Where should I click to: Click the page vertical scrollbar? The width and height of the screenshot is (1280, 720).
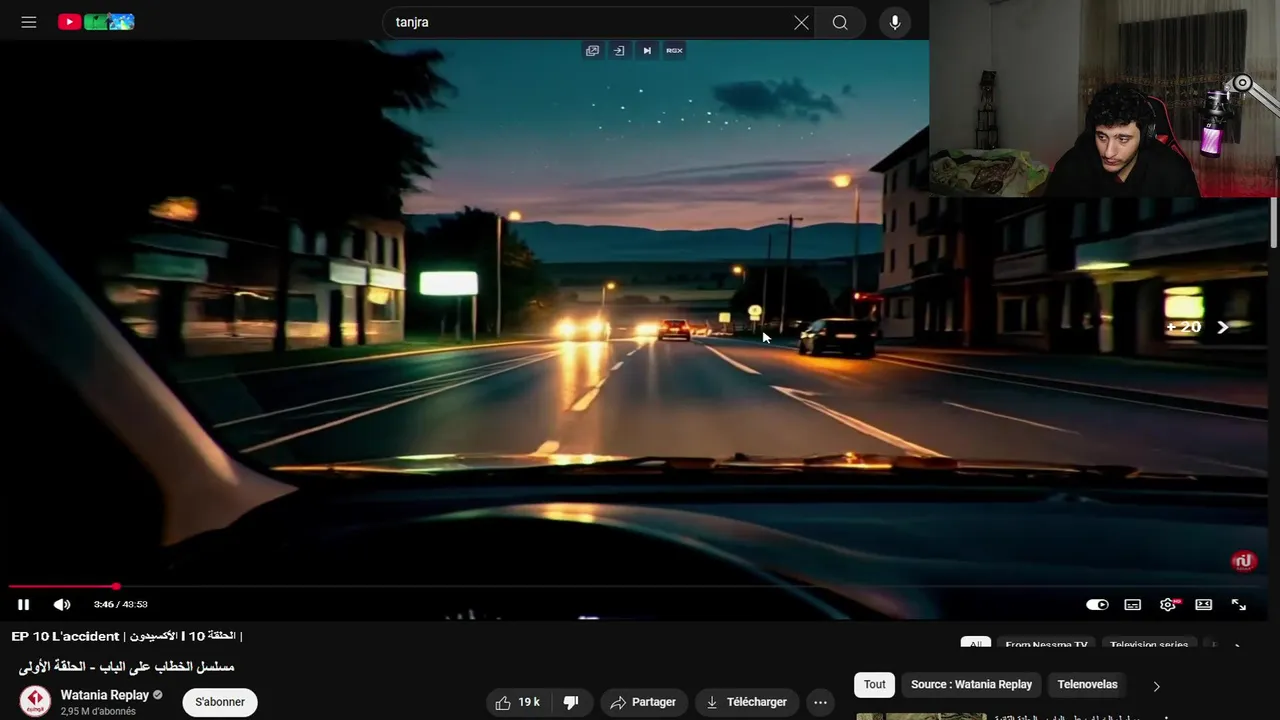(x=1274, y=222)
